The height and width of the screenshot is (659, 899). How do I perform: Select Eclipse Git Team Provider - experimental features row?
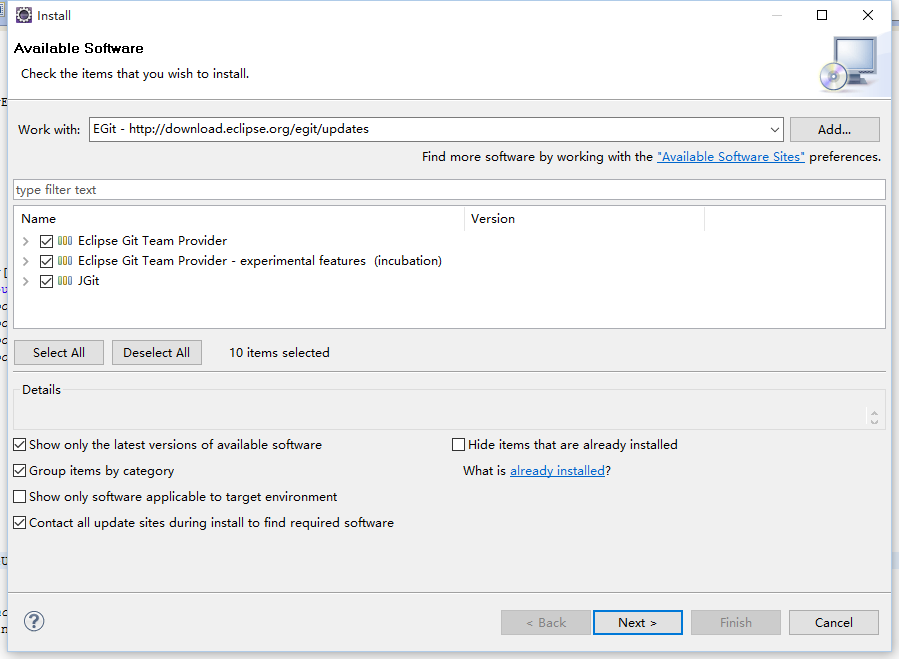point(260,261)
